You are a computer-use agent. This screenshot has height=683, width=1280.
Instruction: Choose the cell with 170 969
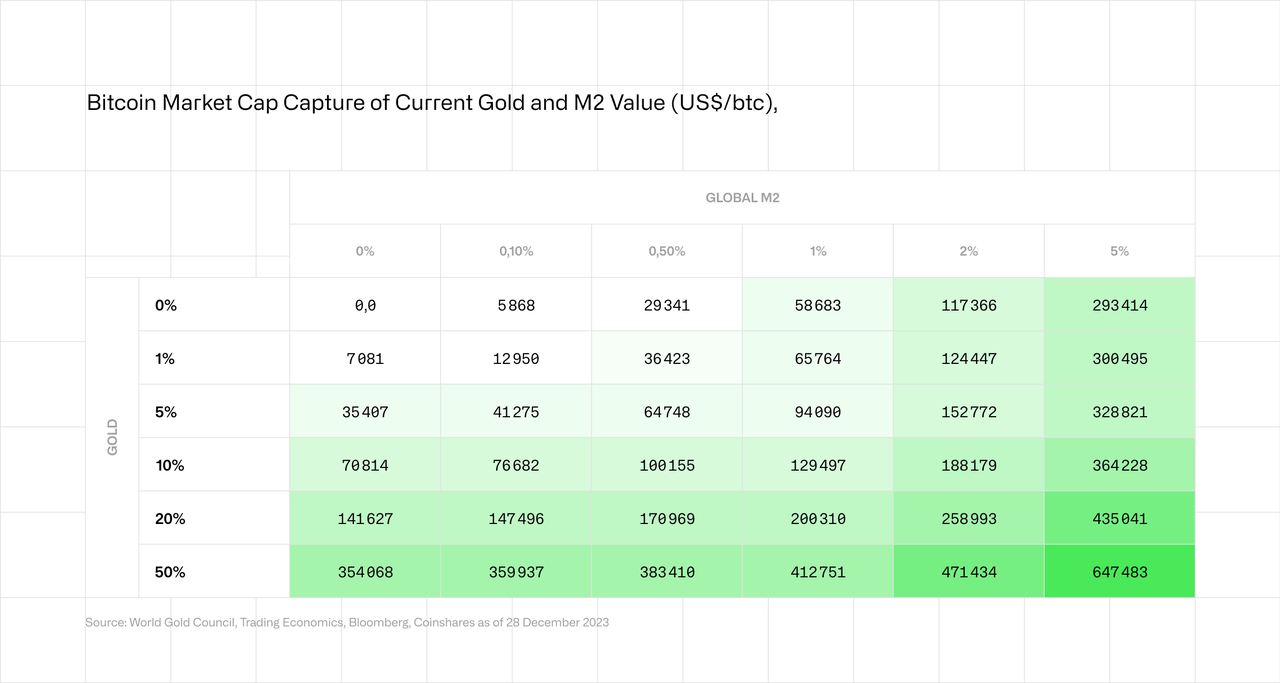667,518
